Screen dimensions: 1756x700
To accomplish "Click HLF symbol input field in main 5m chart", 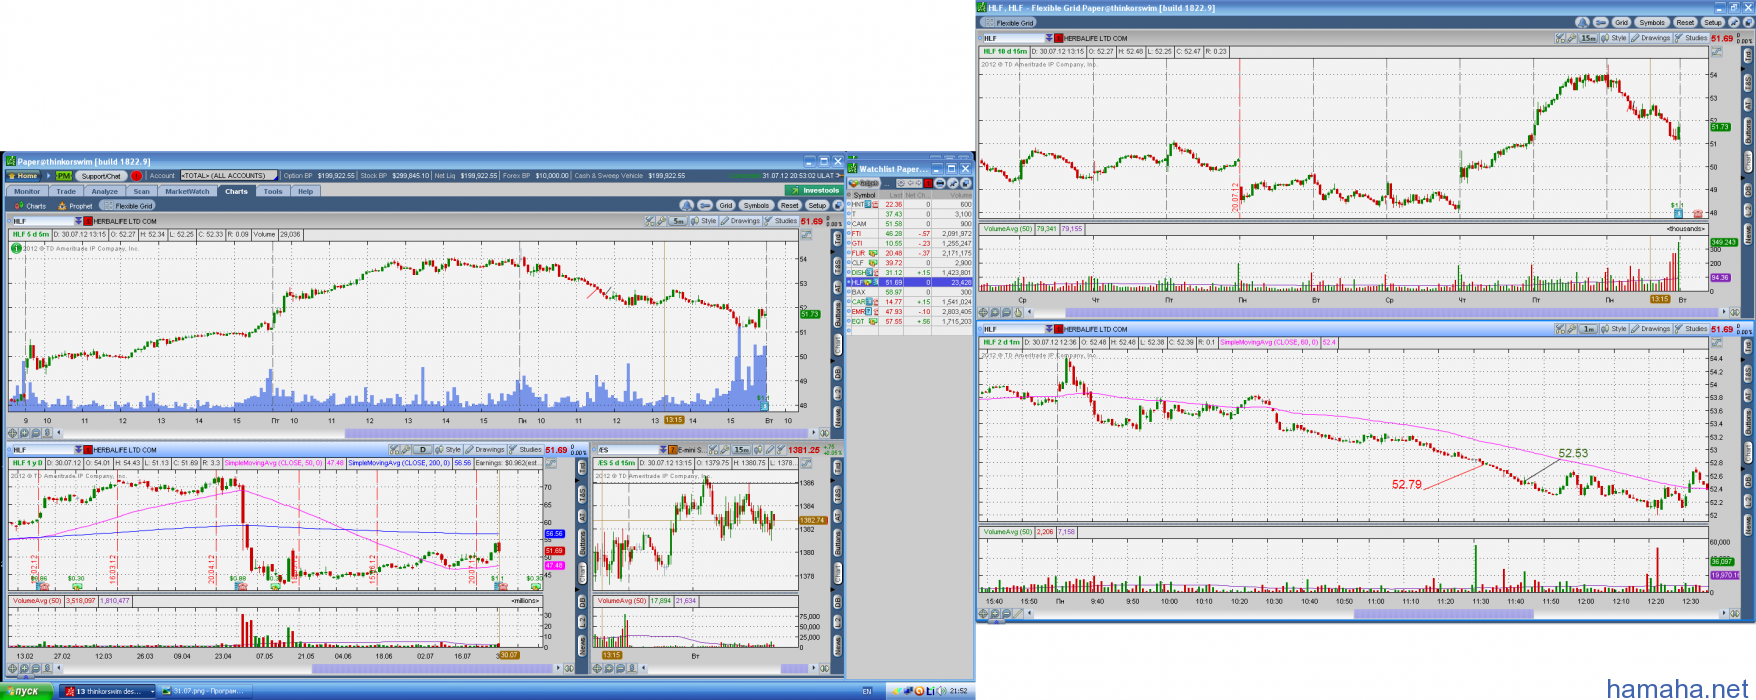I will (43, 221).
